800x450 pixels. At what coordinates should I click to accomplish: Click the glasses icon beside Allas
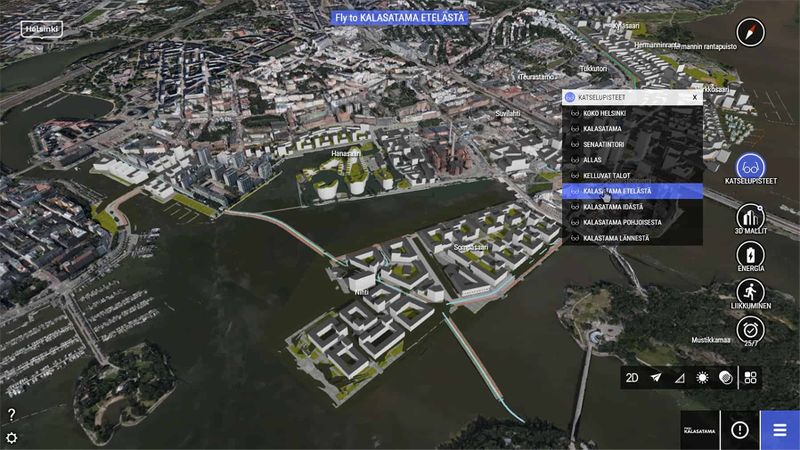[x=574, y=160]
